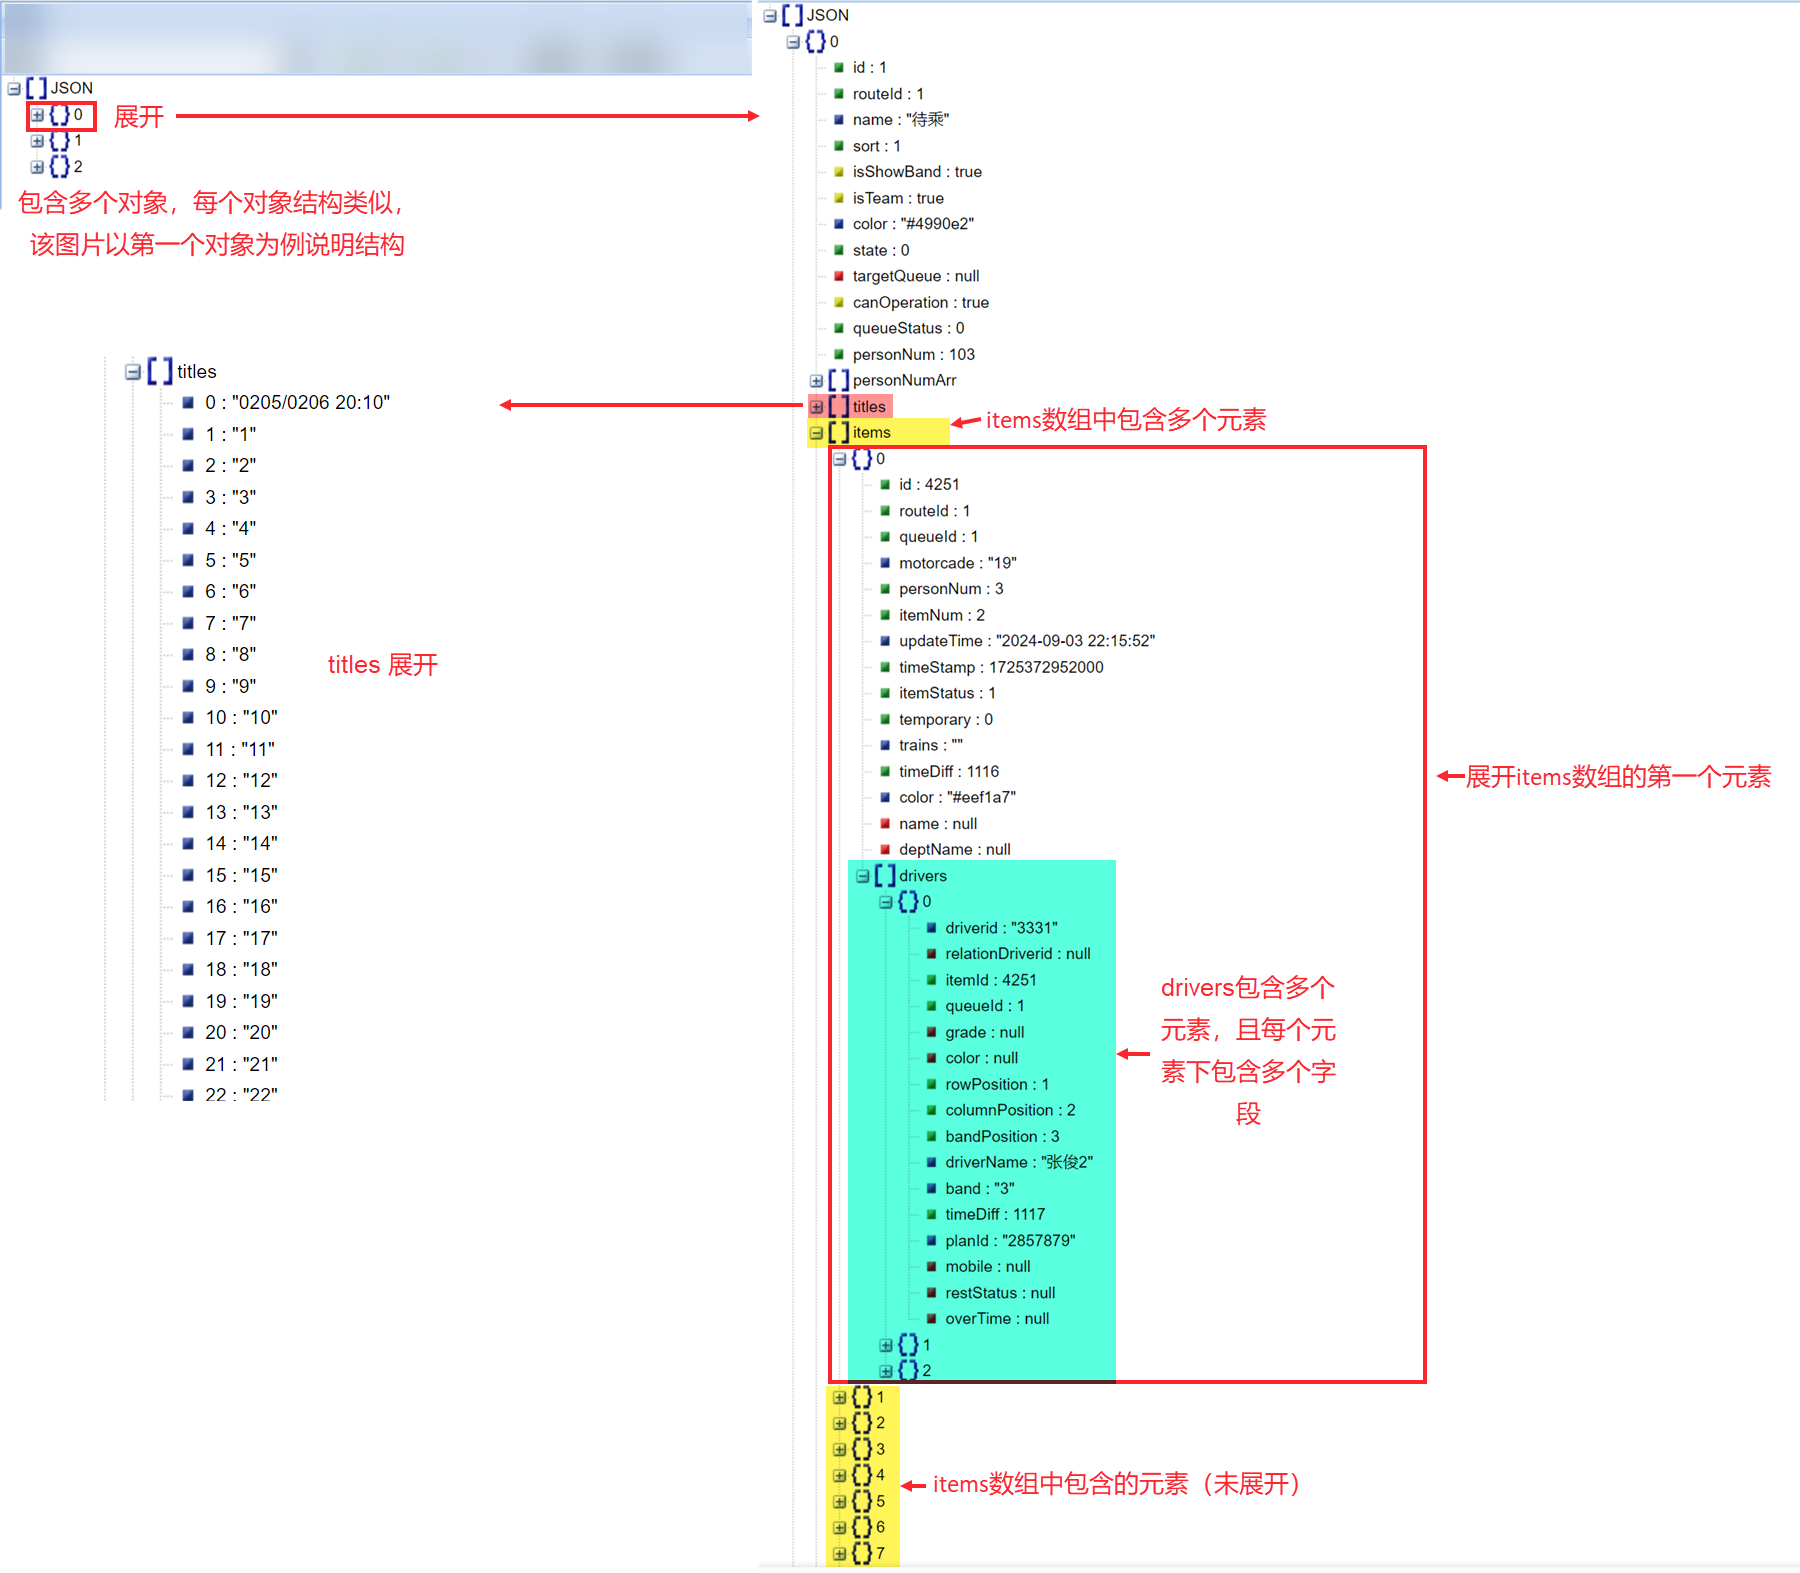
Task: Select titles entry 0 "0205/0206 20:10"
Action: tap(287, 403)
